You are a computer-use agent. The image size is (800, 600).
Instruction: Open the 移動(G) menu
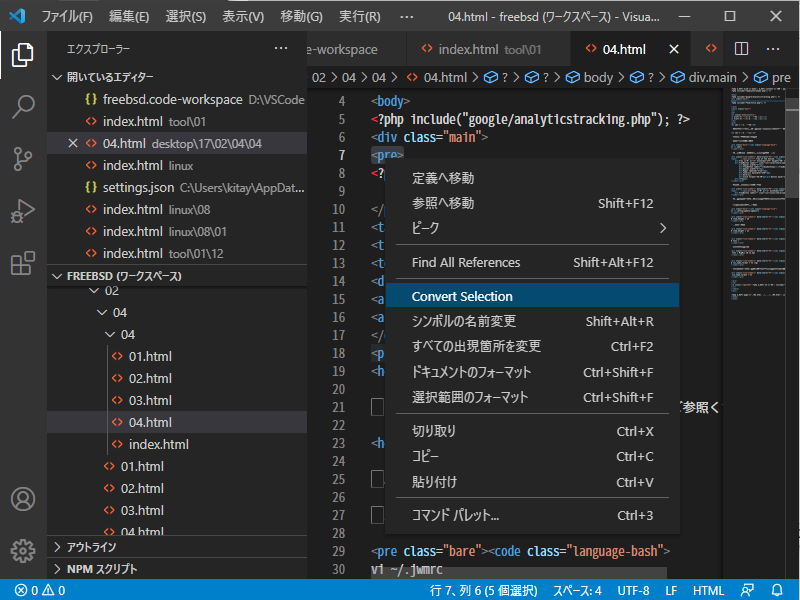coord(302,17)
